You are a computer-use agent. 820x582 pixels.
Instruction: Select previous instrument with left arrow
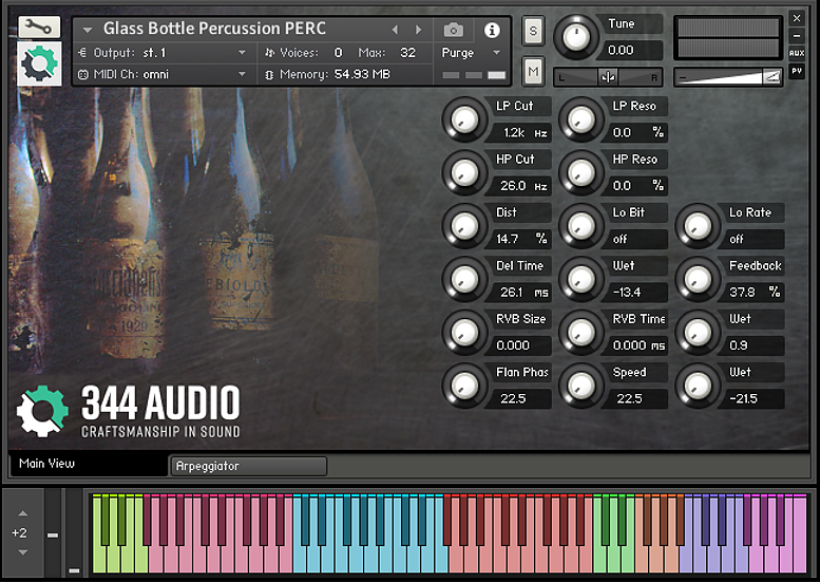pyautogui.click(x=395, y=30)
